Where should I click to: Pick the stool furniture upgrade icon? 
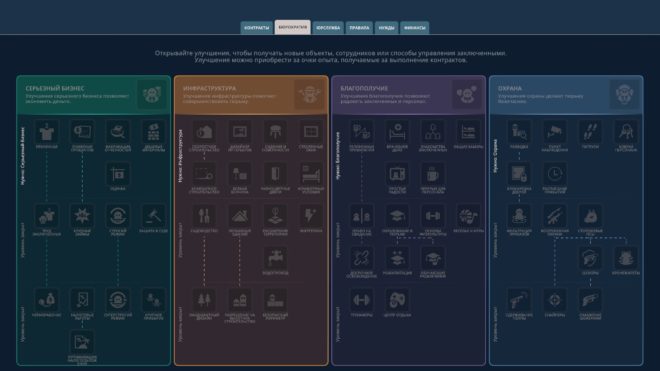pos(275,132)
